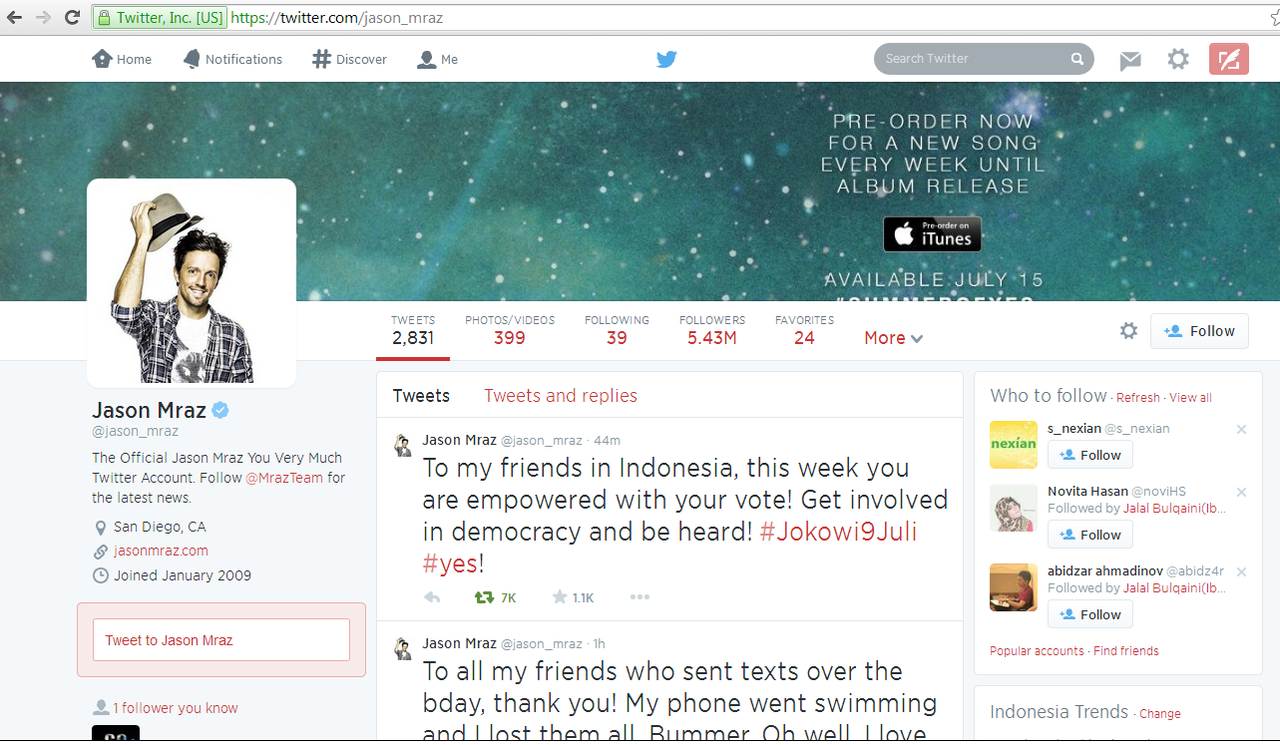This screenshot has width=1280, height=745.
Task: Follow s_nexian
Action: coord(1090,455)
